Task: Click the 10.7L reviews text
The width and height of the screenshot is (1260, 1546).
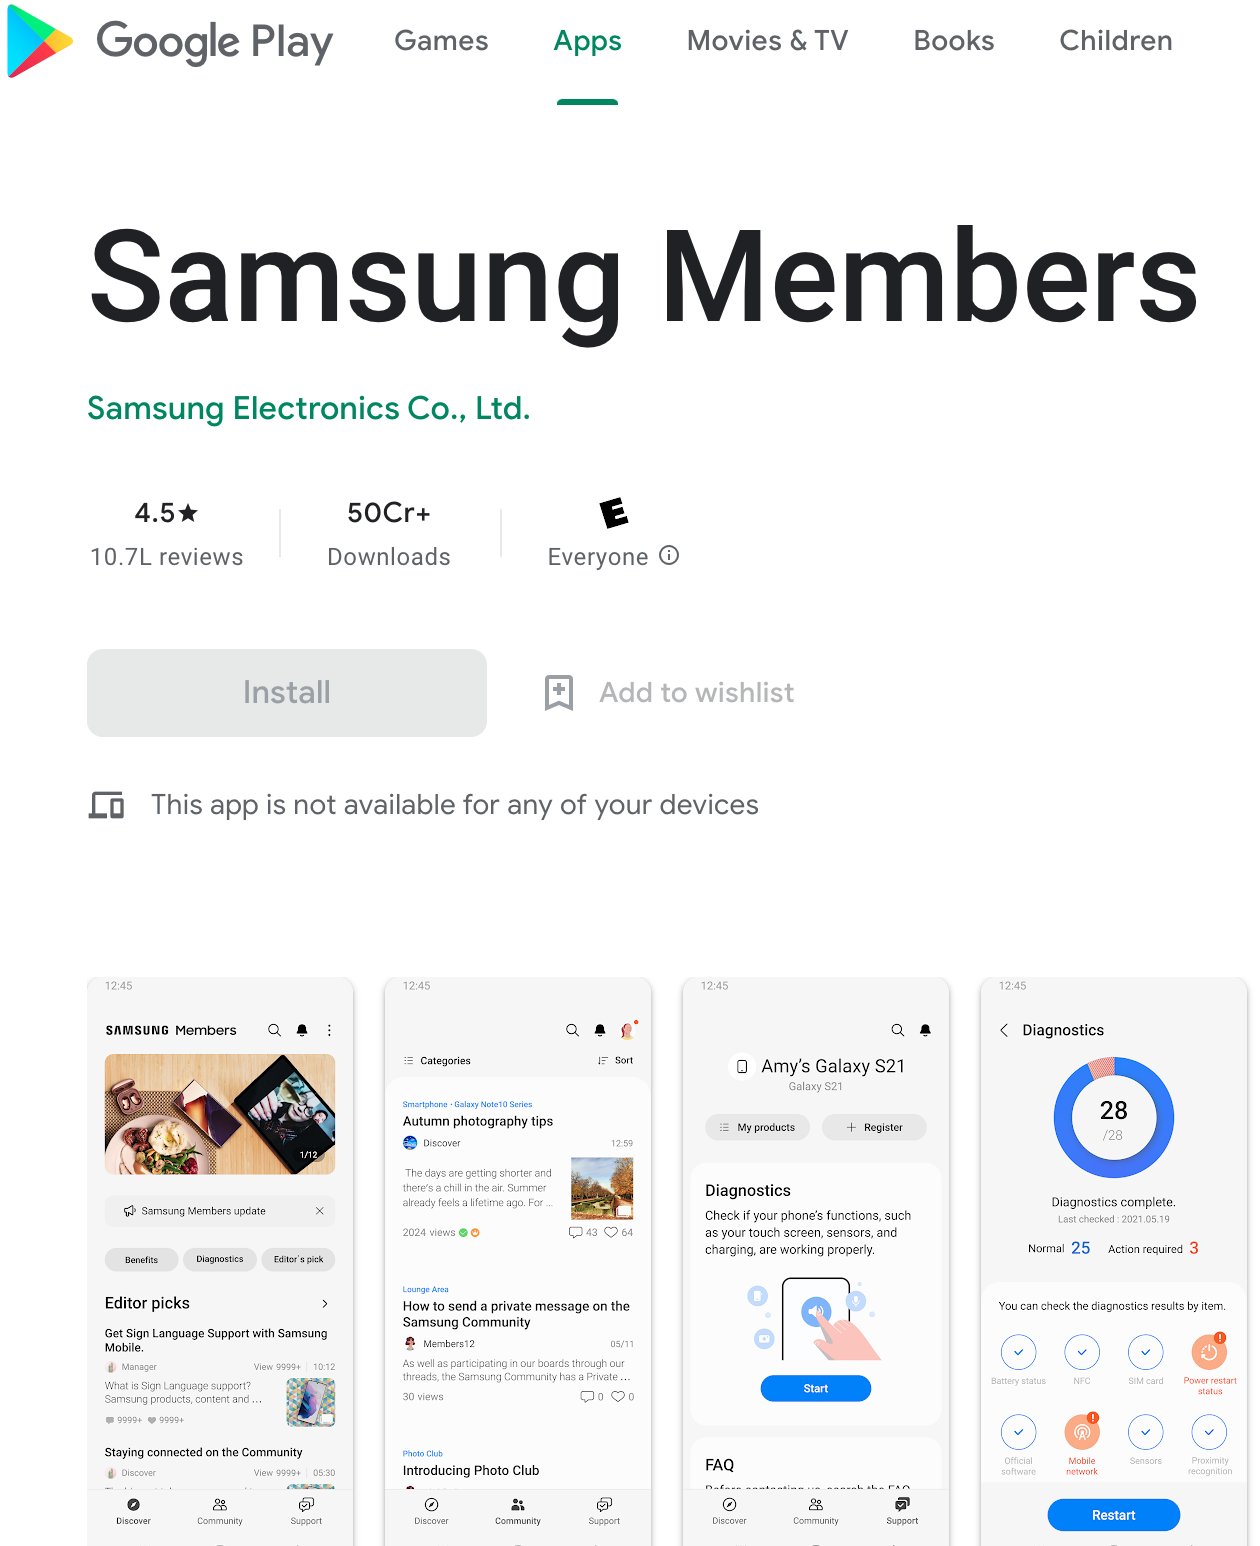Action: (167, 557)
